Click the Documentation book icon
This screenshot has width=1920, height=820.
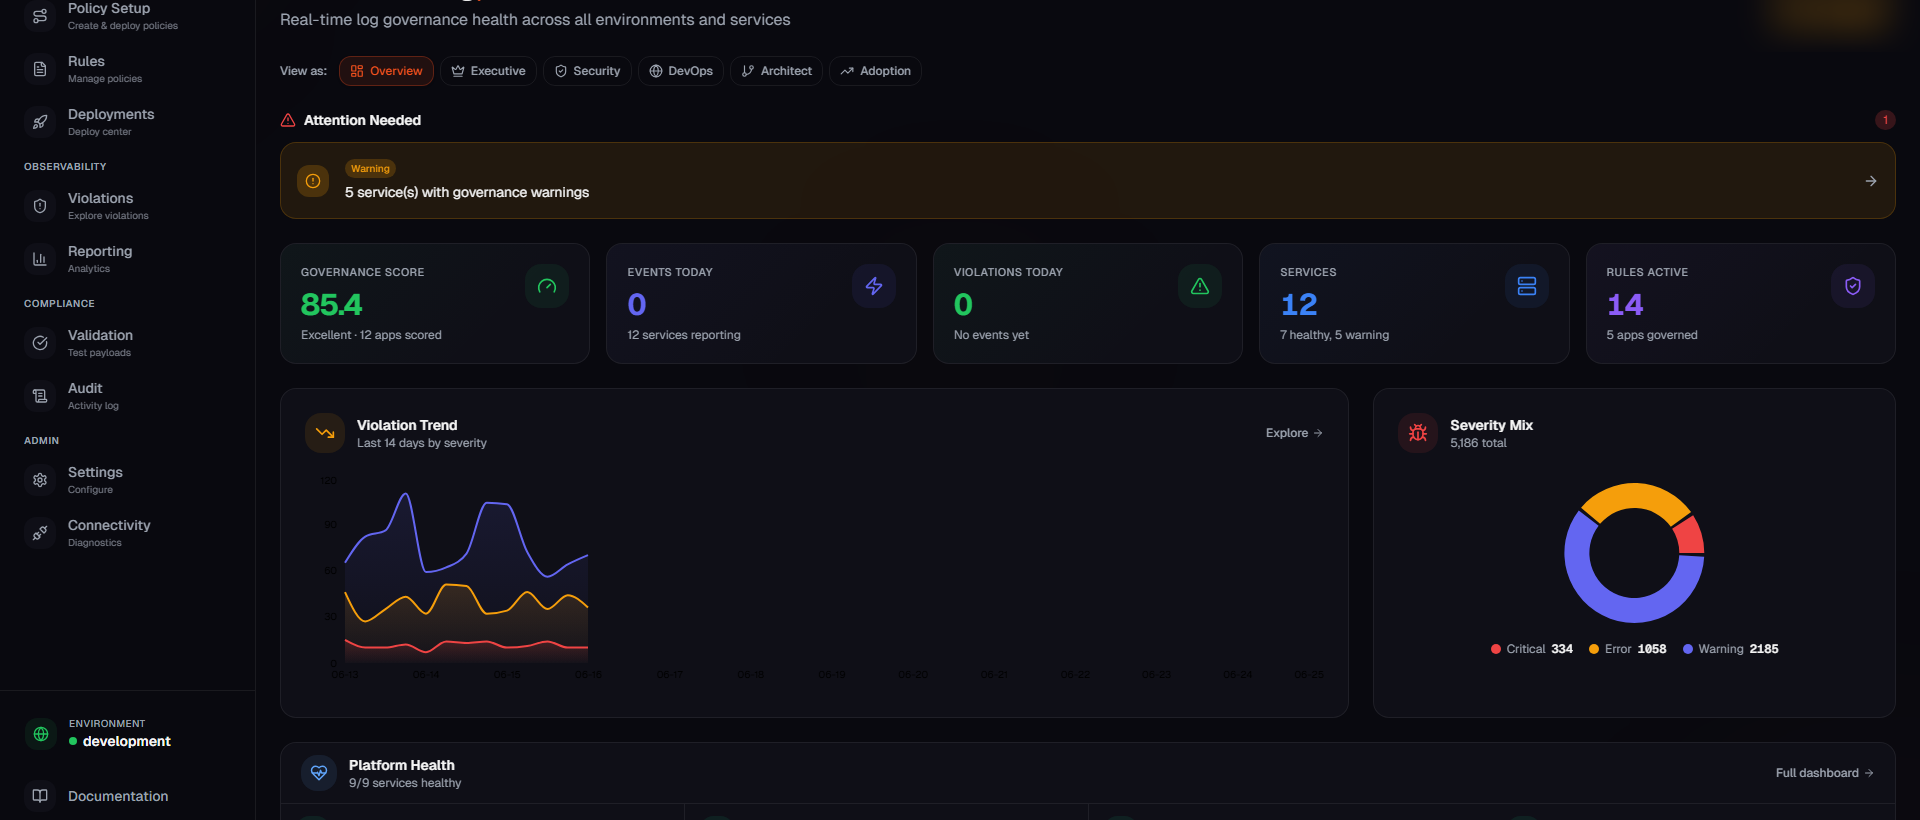(x=40, y=796)
